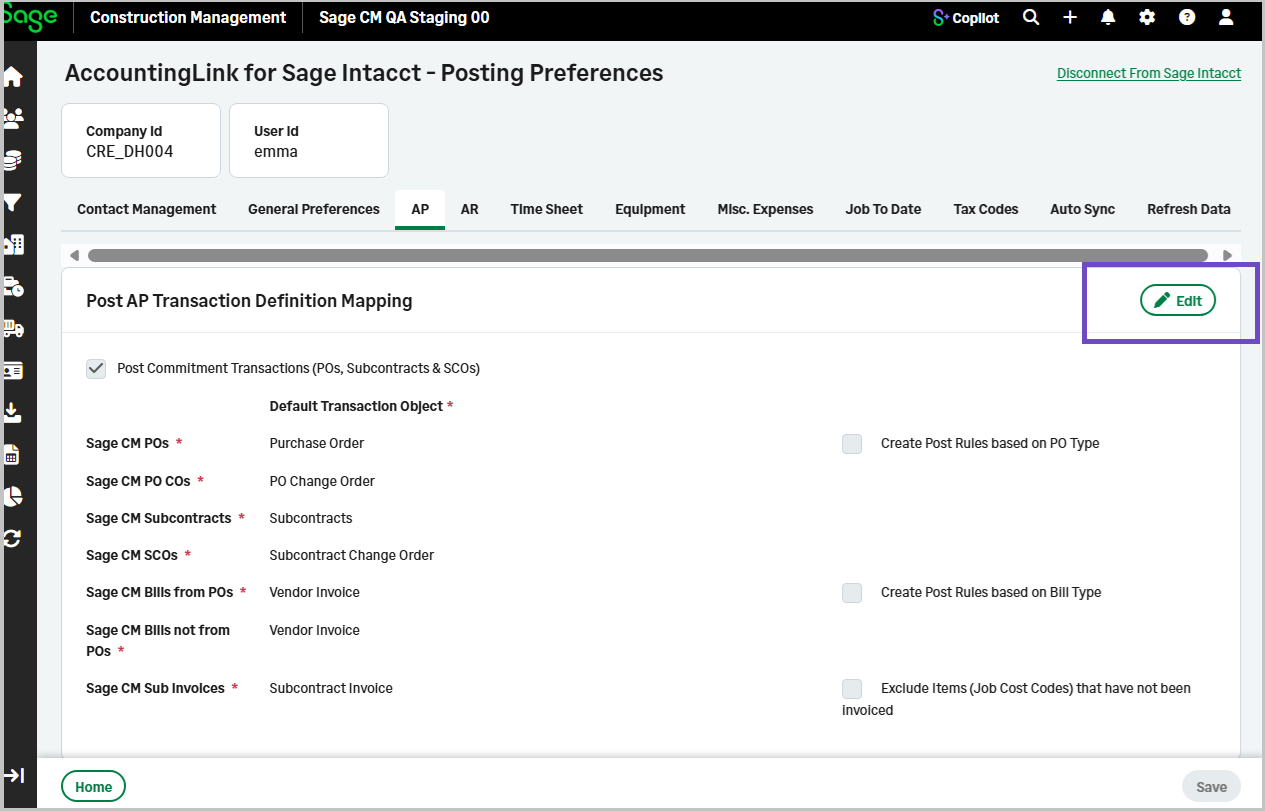Switch to the Time Sheet tab
Screen dimensions: 1265x811
[x=546, y=209]
